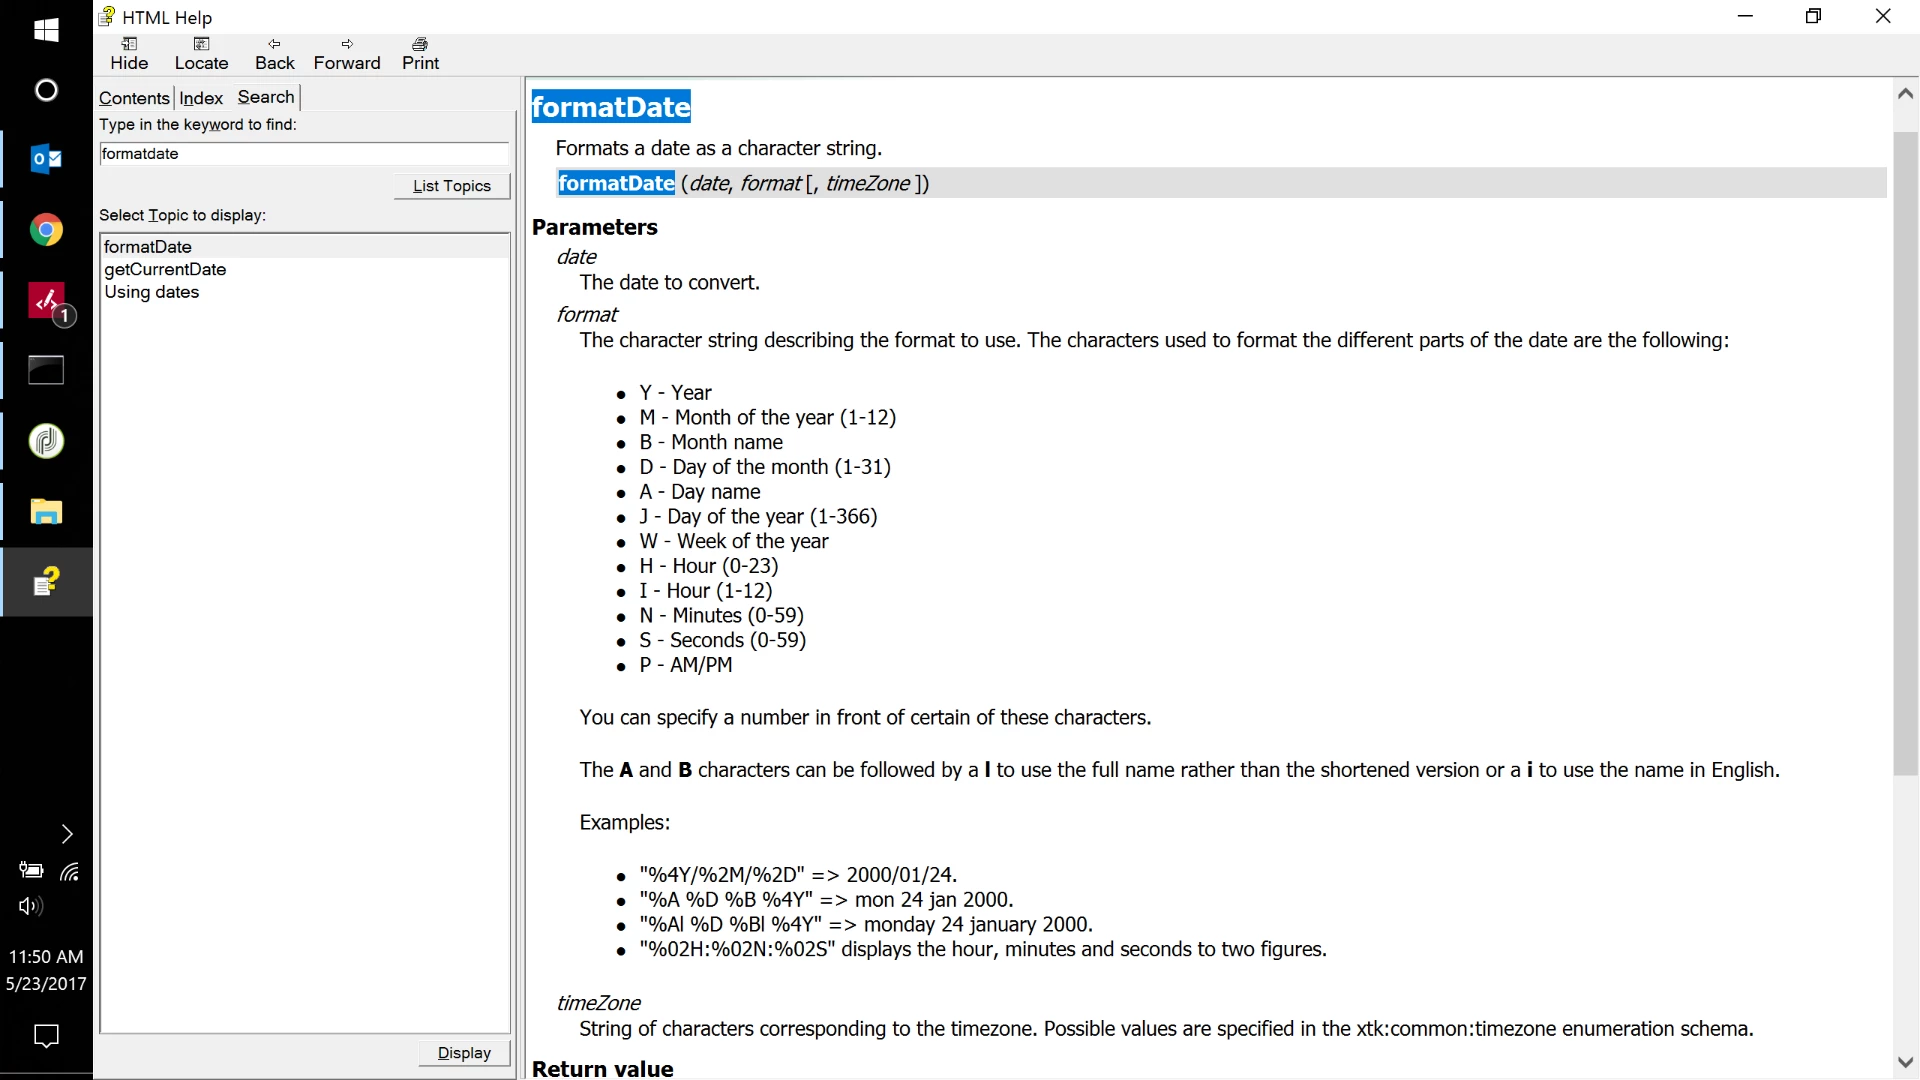Go Back using toolbar arrow
The width and height of the screenshot is (1920, 1080).
(274, 53)
